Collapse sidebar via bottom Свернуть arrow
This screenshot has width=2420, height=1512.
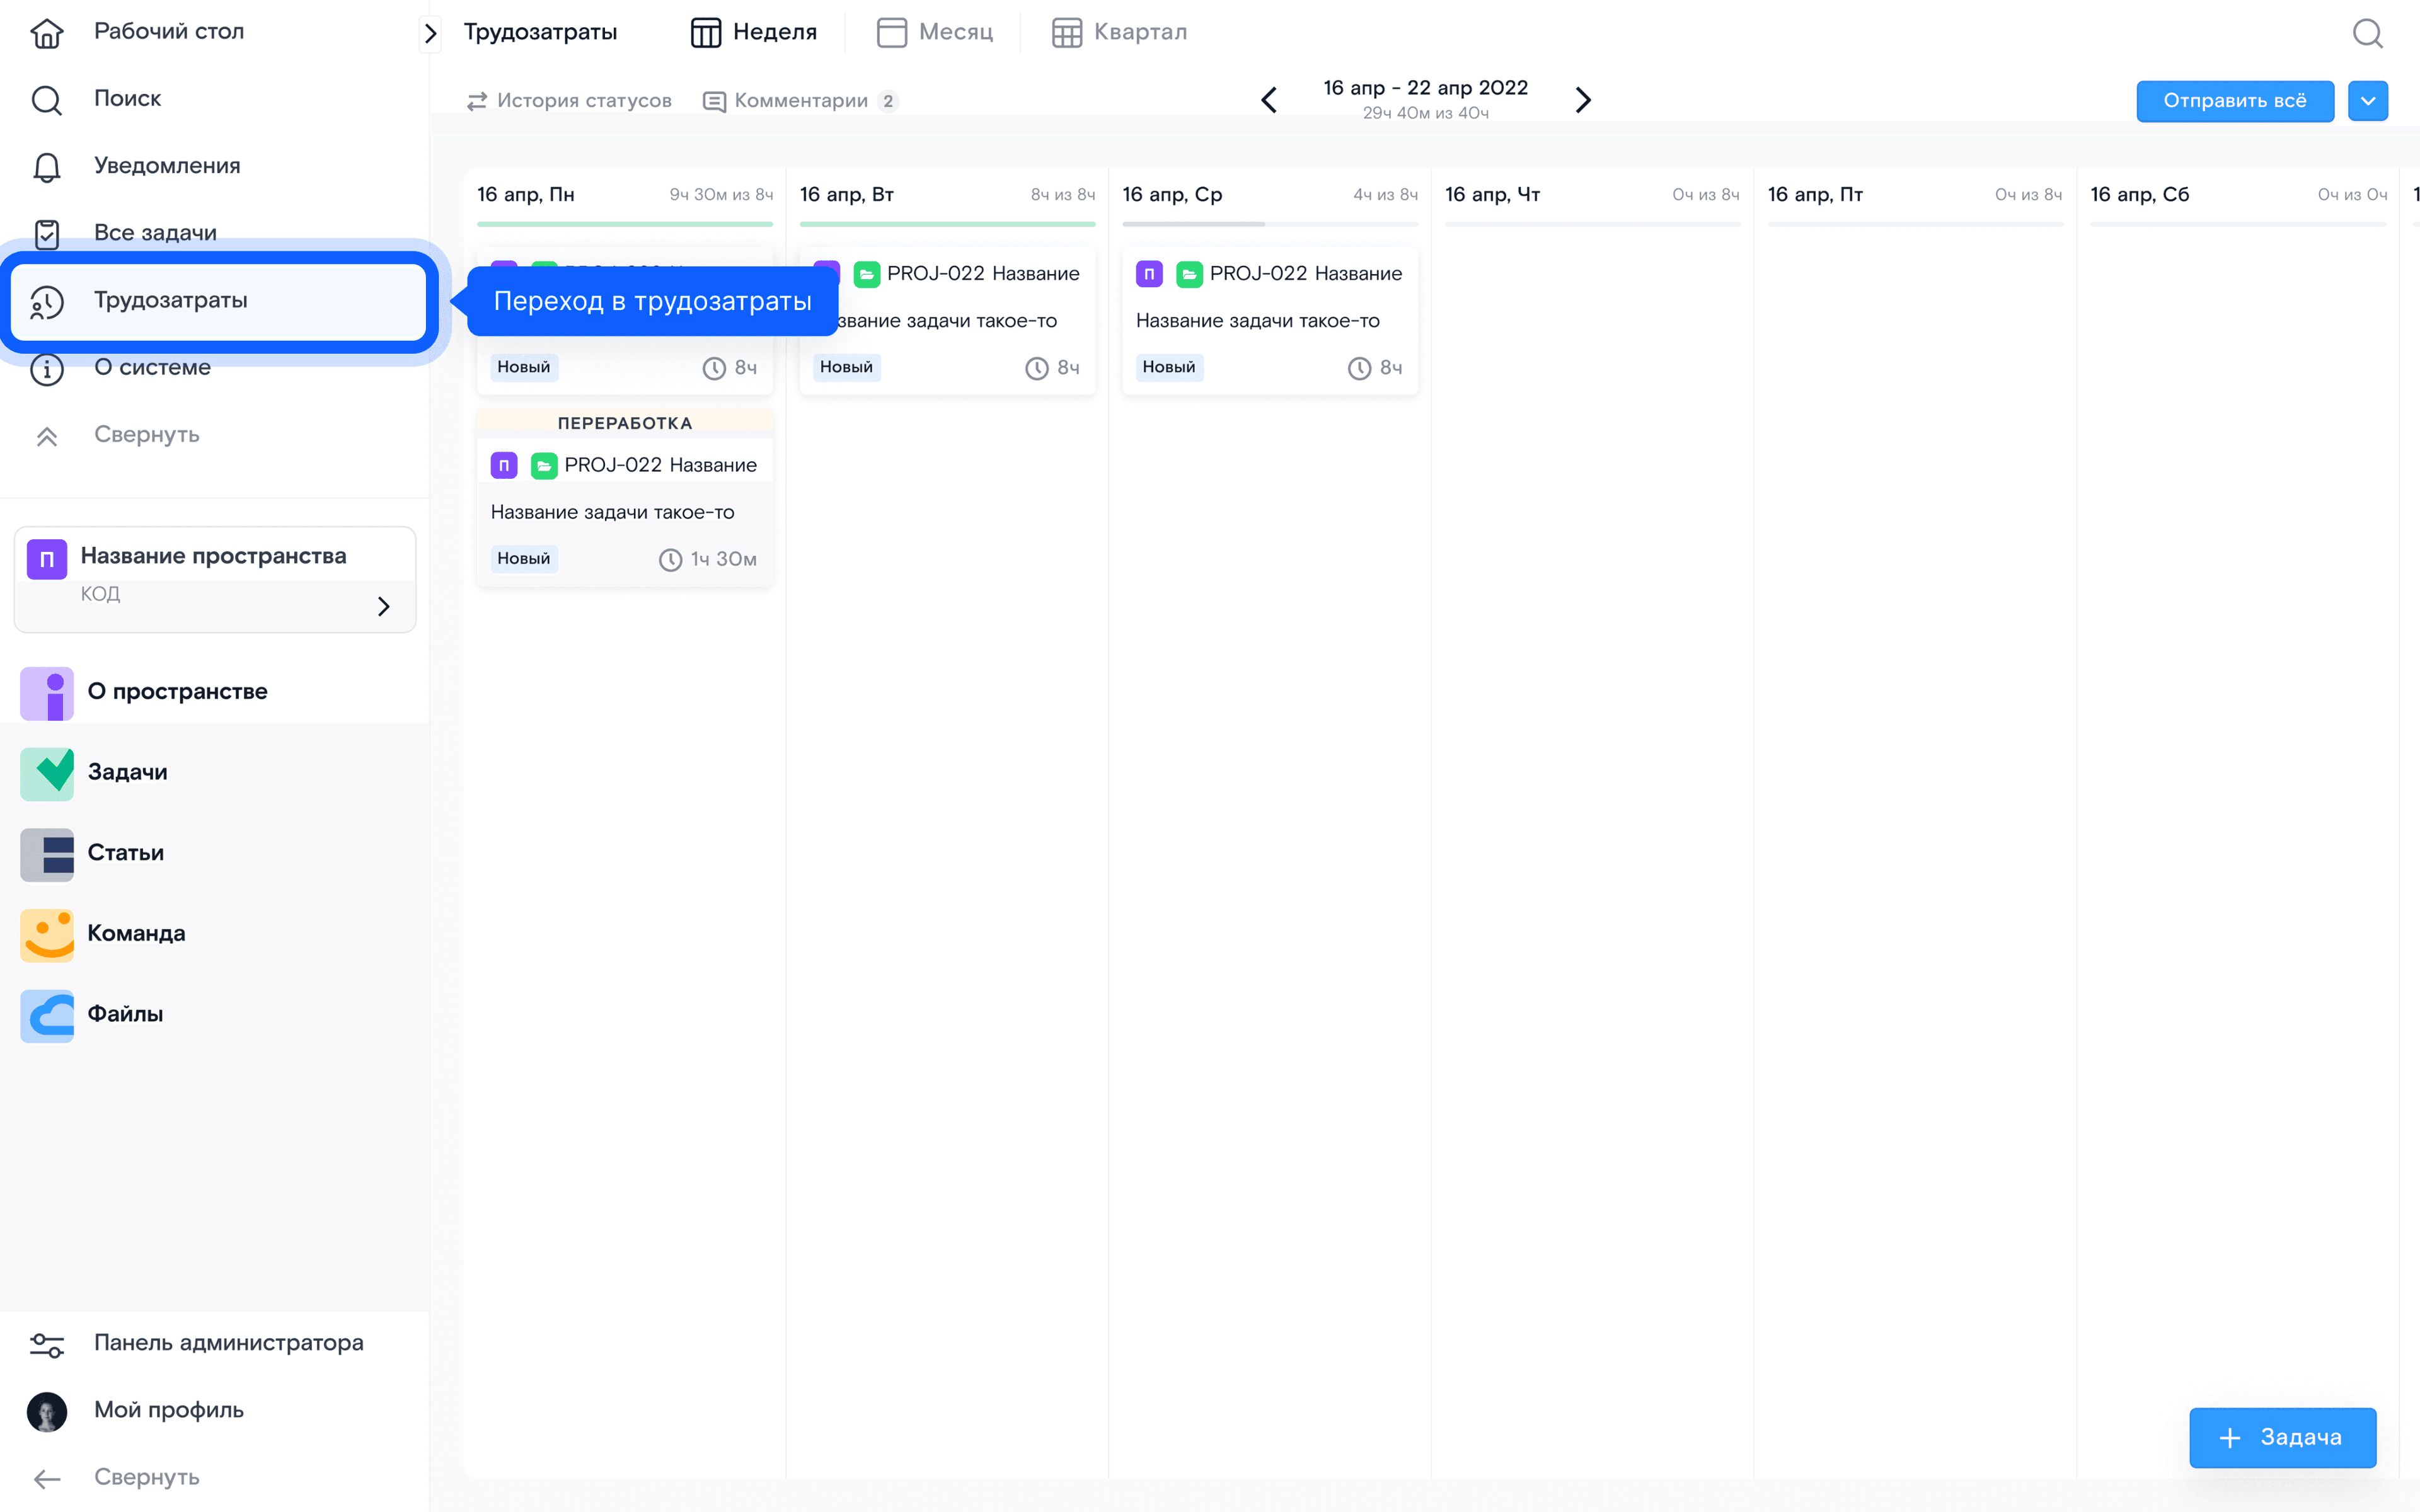(x=46, y=1478)
